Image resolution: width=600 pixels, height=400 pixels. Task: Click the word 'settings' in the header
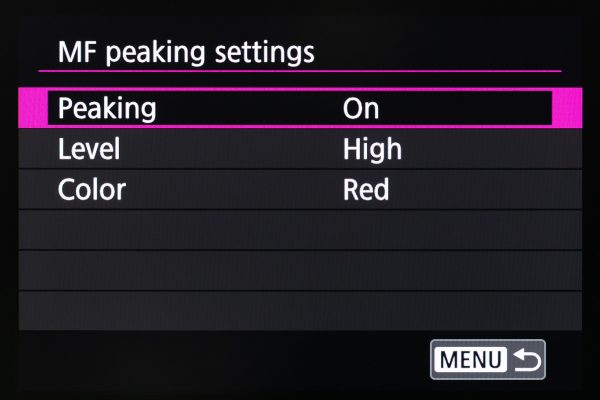(264, 53)
